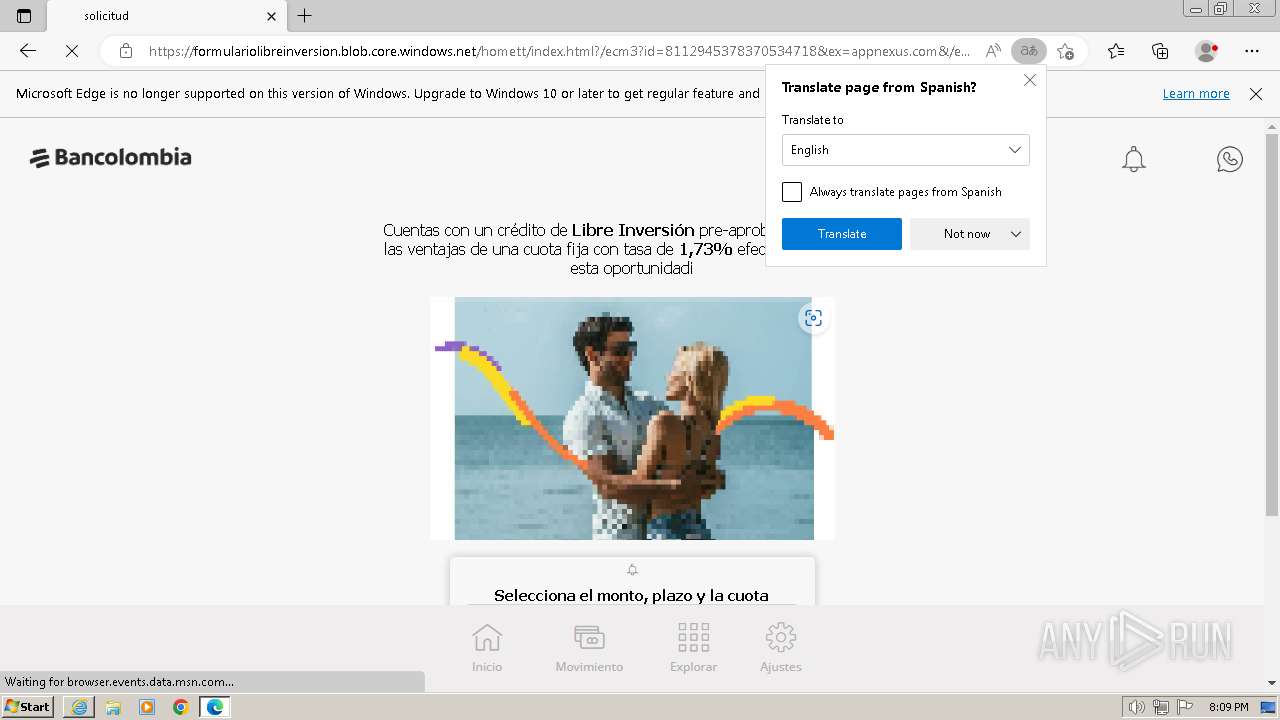The height and width of the screenshot is (720, 1280).
Task: Check Always translate pages from Spanish
Action: coord(792,192)
